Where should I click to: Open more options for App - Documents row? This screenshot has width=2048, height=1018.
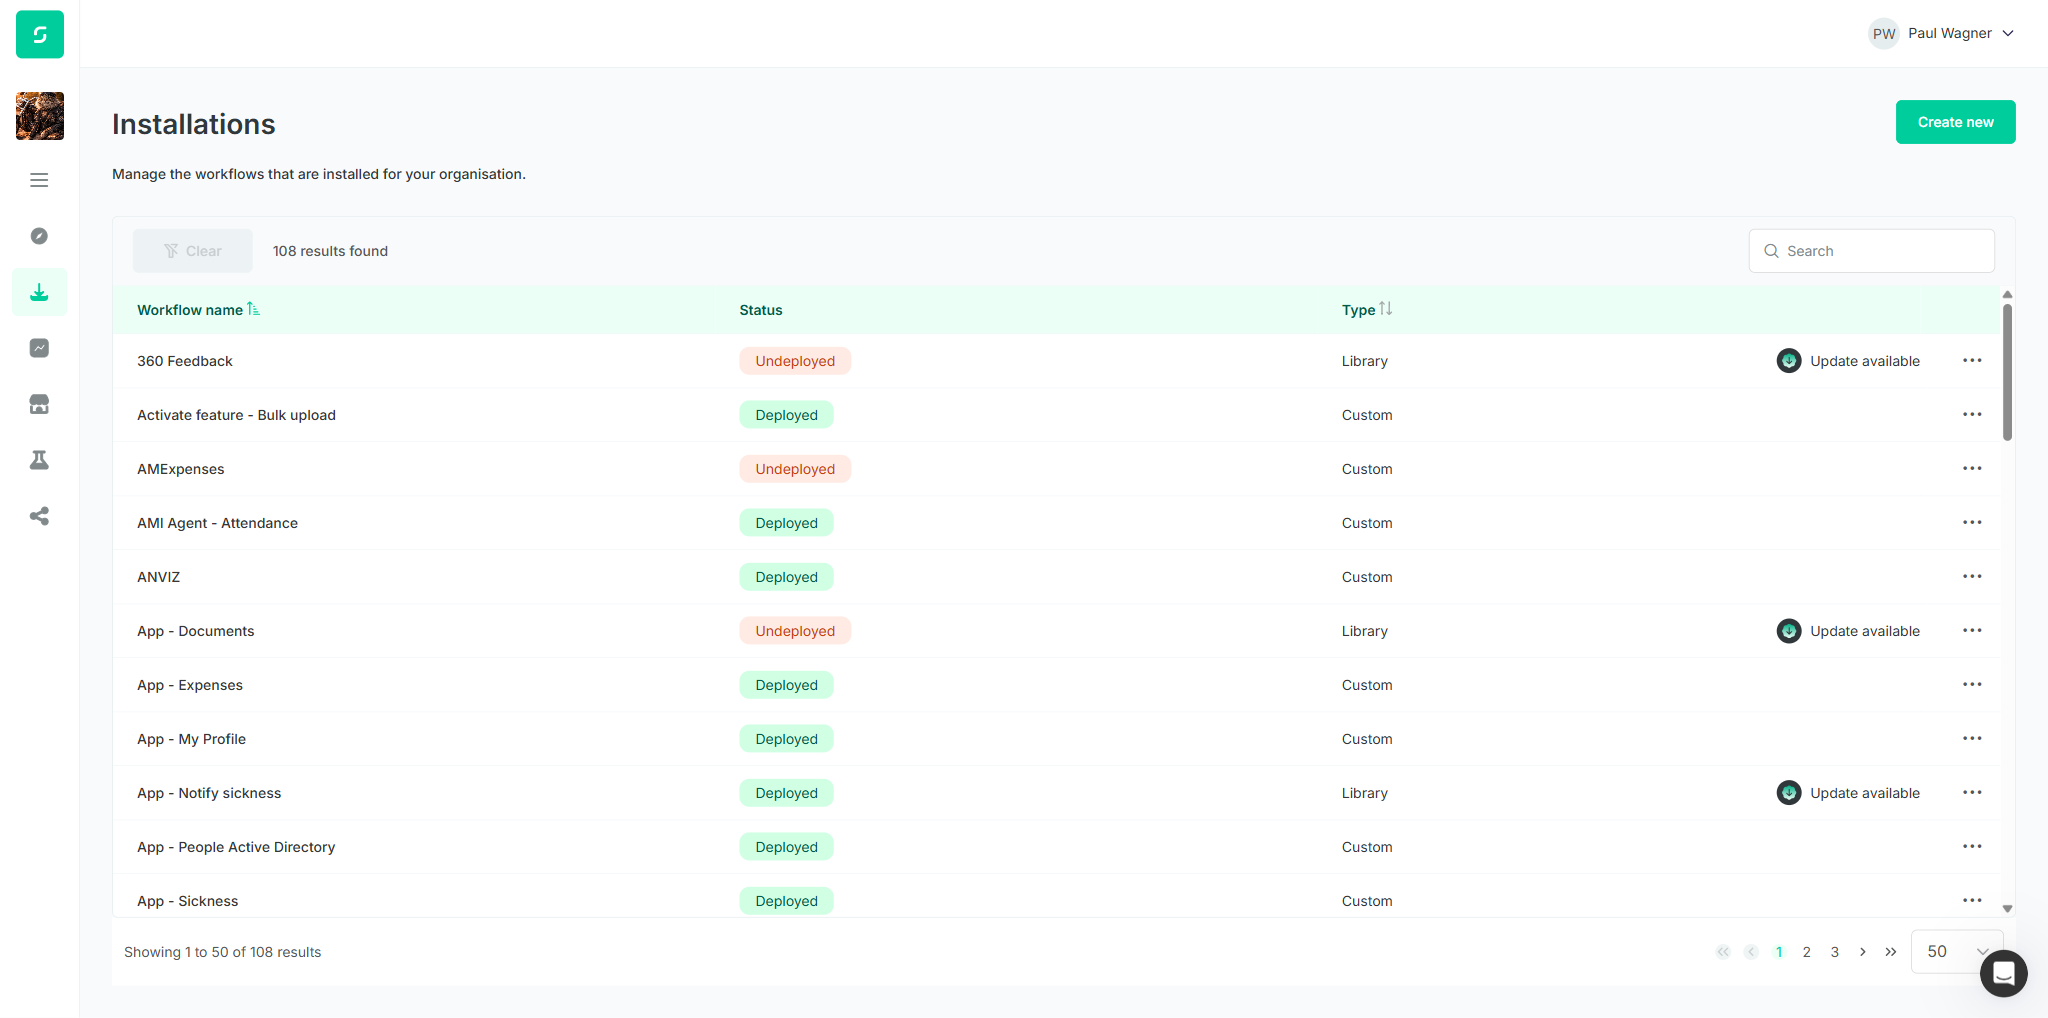click(1972, 631)
